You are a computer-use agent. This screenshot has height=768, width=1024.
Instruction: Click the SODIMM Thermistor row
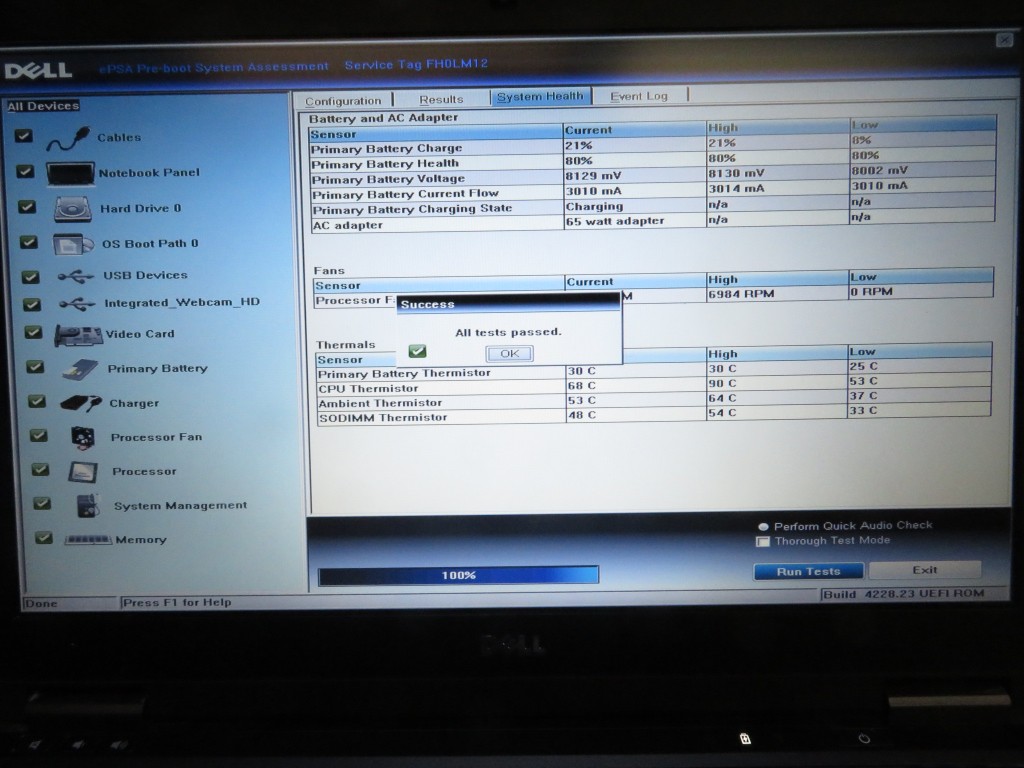click(x=654, y=416)
